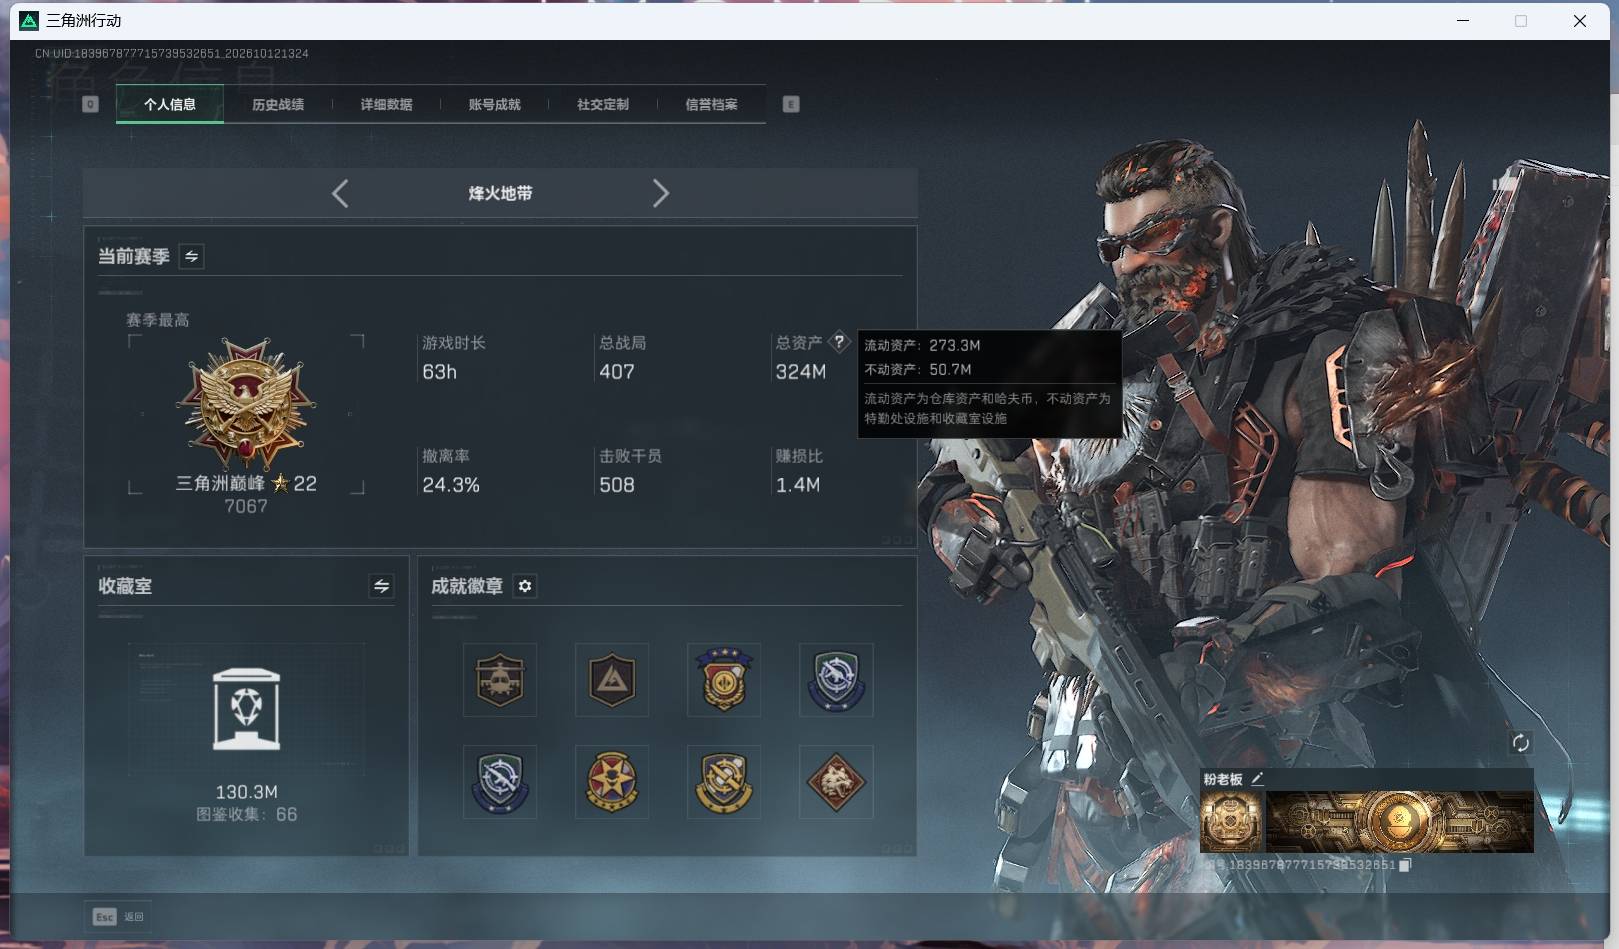Open the 收藏室 display case icon
This screenshot has width=1619, height=949.
point(246,709)
